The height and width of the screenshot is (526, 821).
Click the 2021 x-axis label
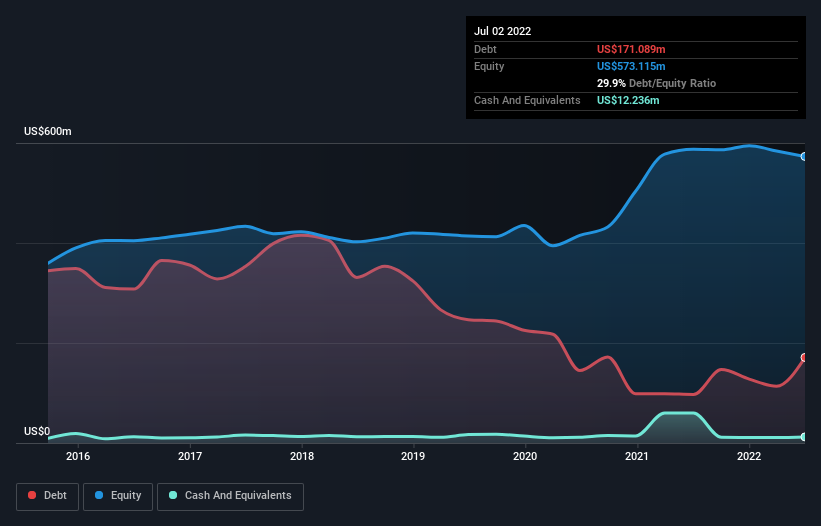[x=637, y=456]
